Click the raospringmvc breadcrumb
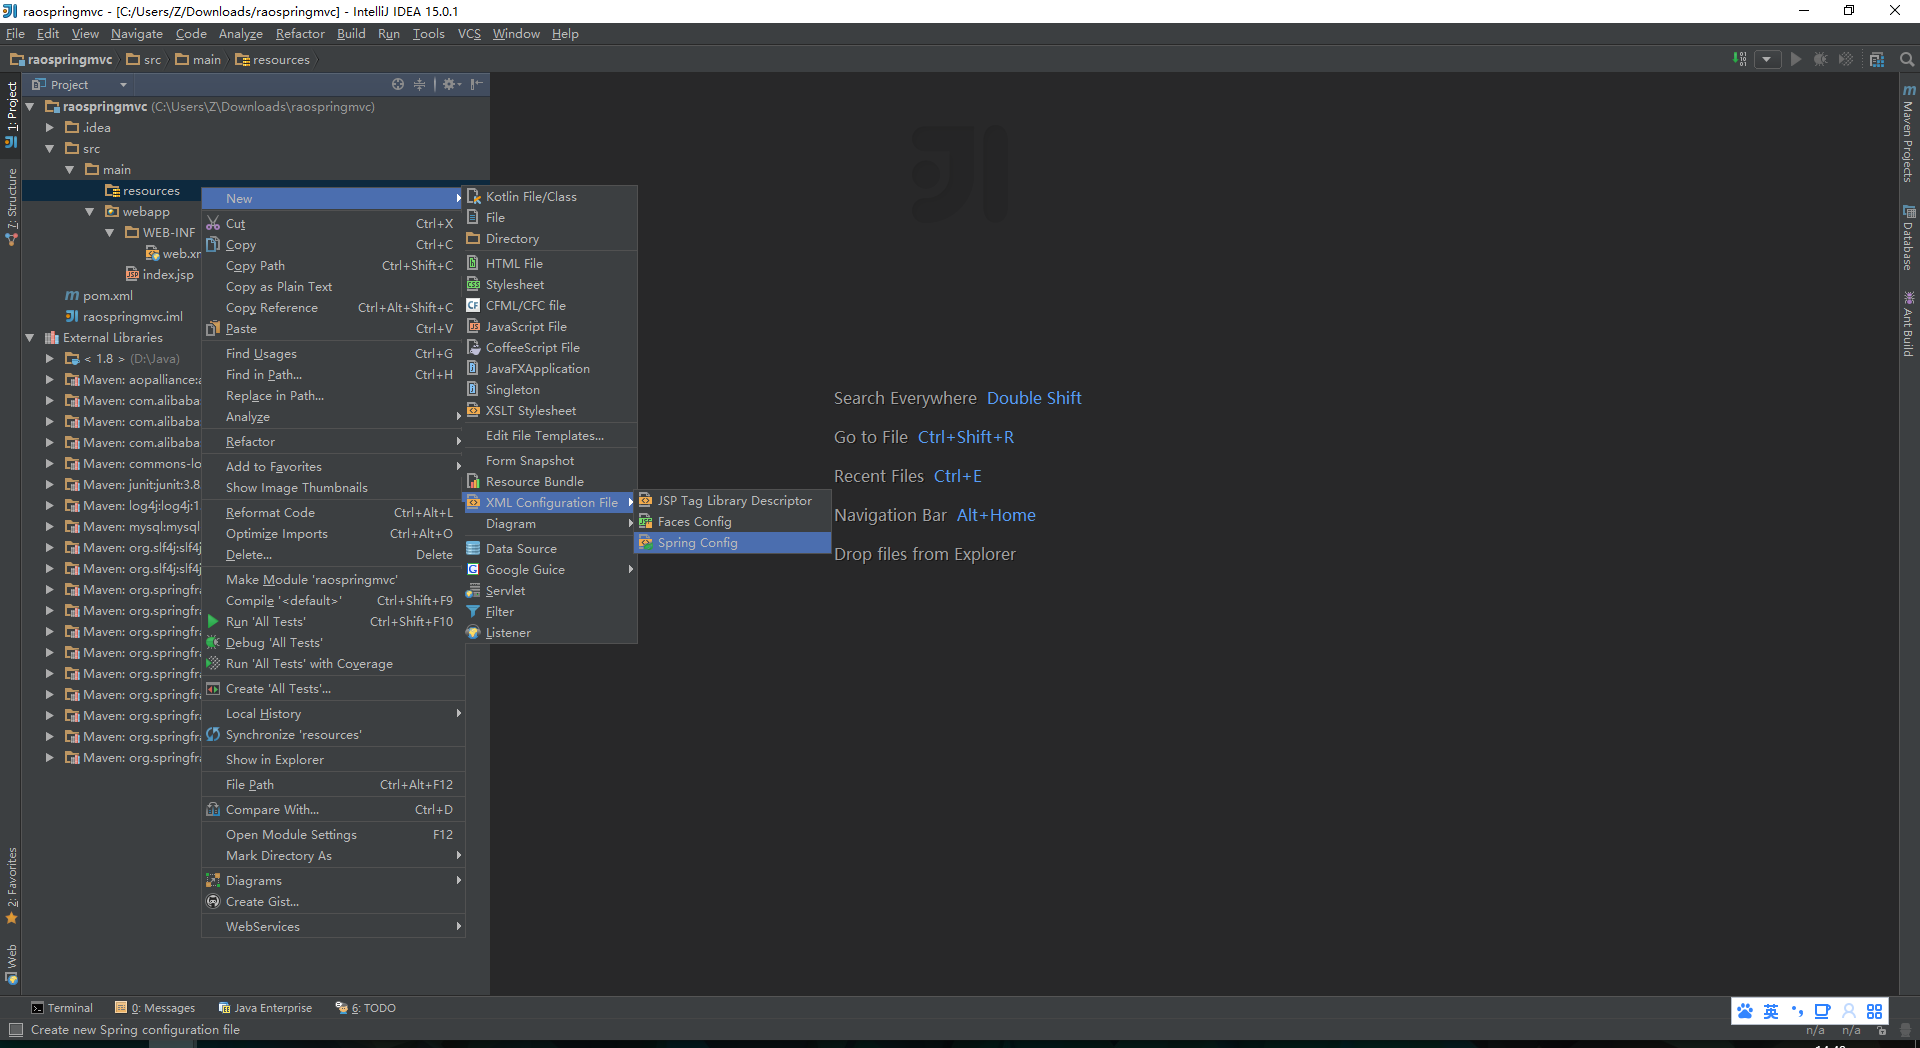This screenshot has width=1920, height=1048. tap(61, 60)
